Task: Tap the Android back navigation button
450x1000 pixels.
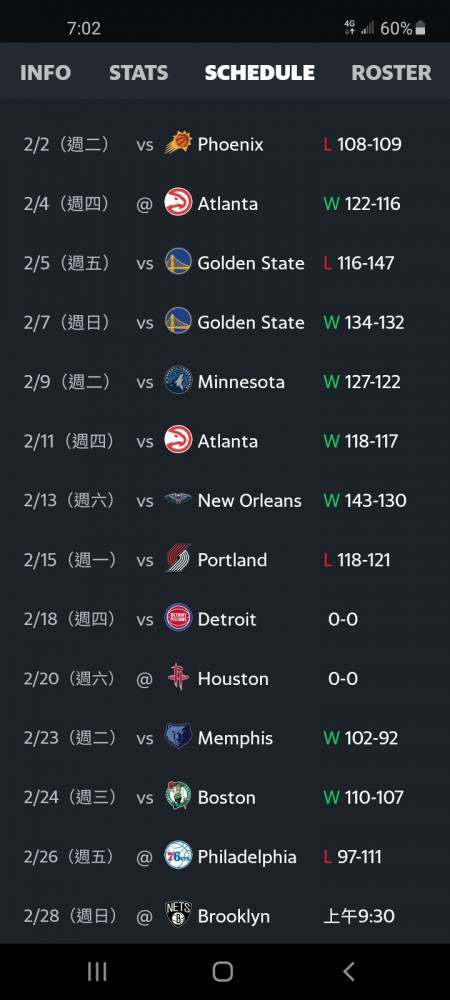Action: (x=349, y=971)
